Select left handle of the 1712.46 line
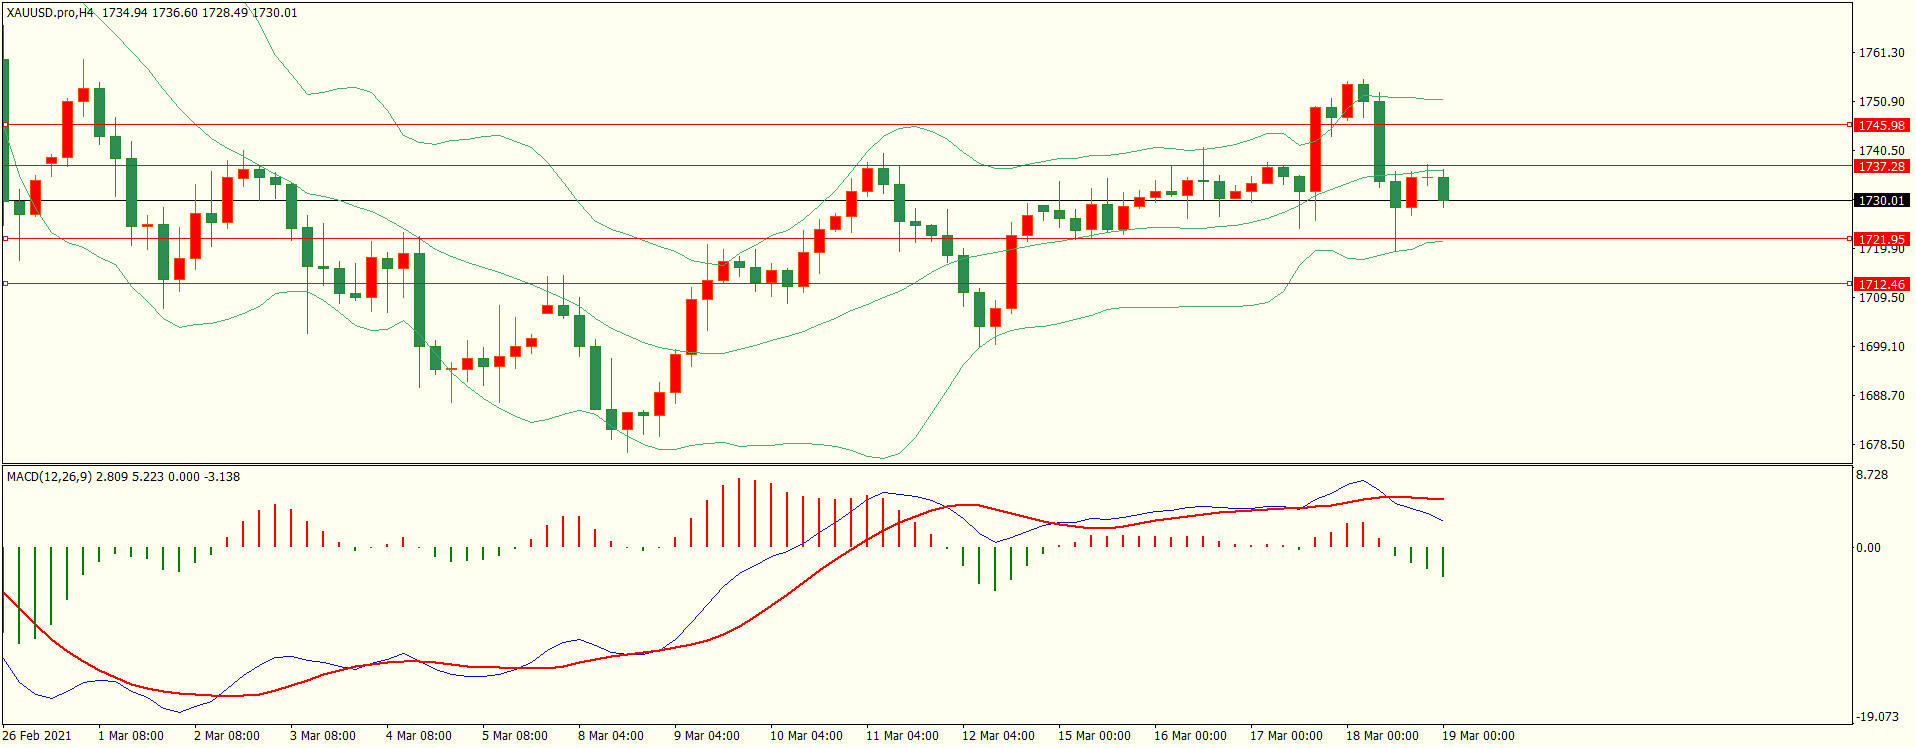Screen dimensions: 1916x748 pyautogui.click(x=5, y=284)
